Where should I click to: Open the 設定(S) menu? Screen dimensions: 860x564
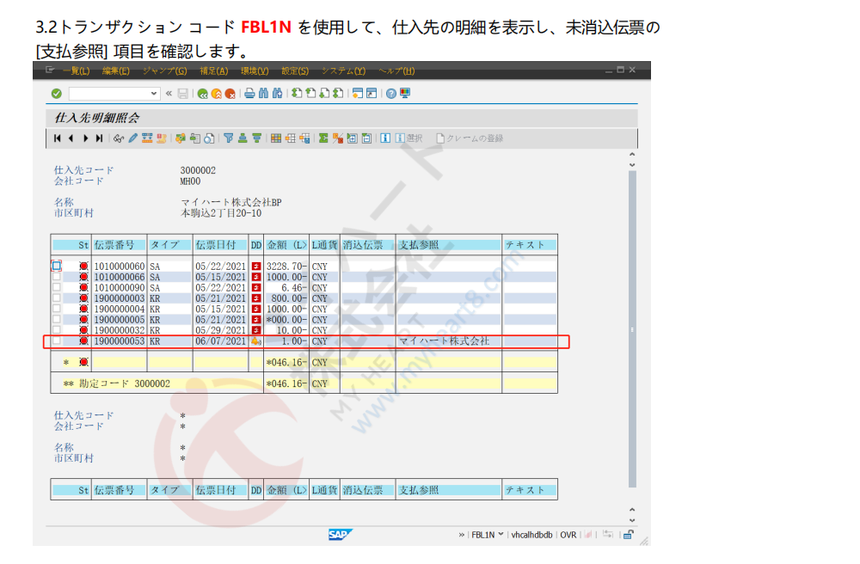295,71
